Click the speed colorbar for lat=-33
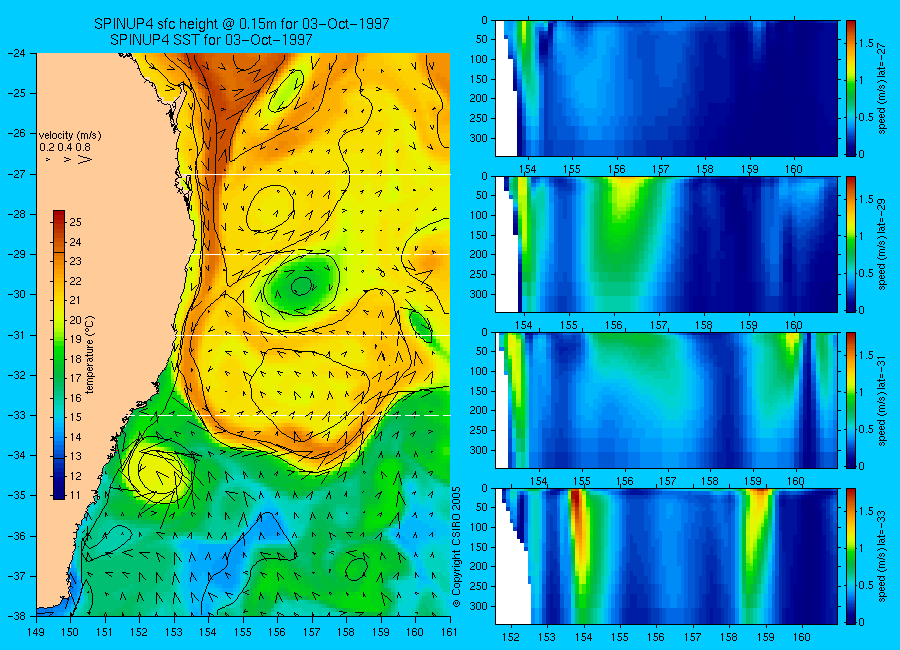Screen dimensions: 900x650 tap(850, 556)
